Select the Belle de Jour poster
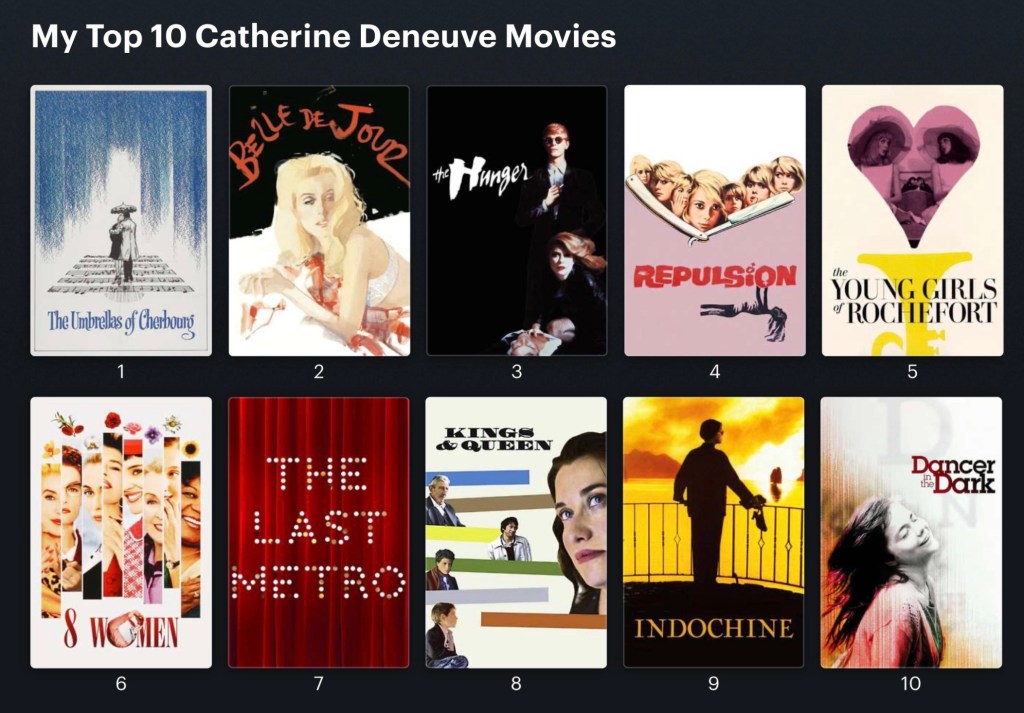 click(x=319, y=221)
